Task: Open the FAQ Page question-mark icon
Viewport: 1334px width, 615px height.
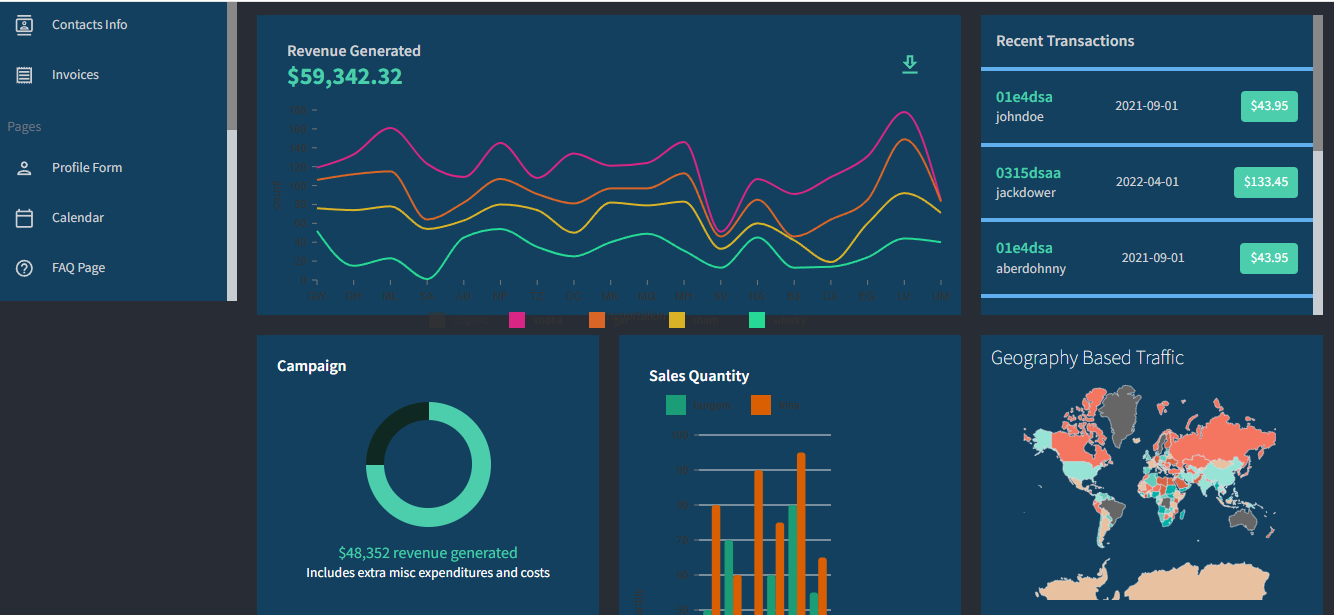Action: pyautogui.click(x=23, y=267)
